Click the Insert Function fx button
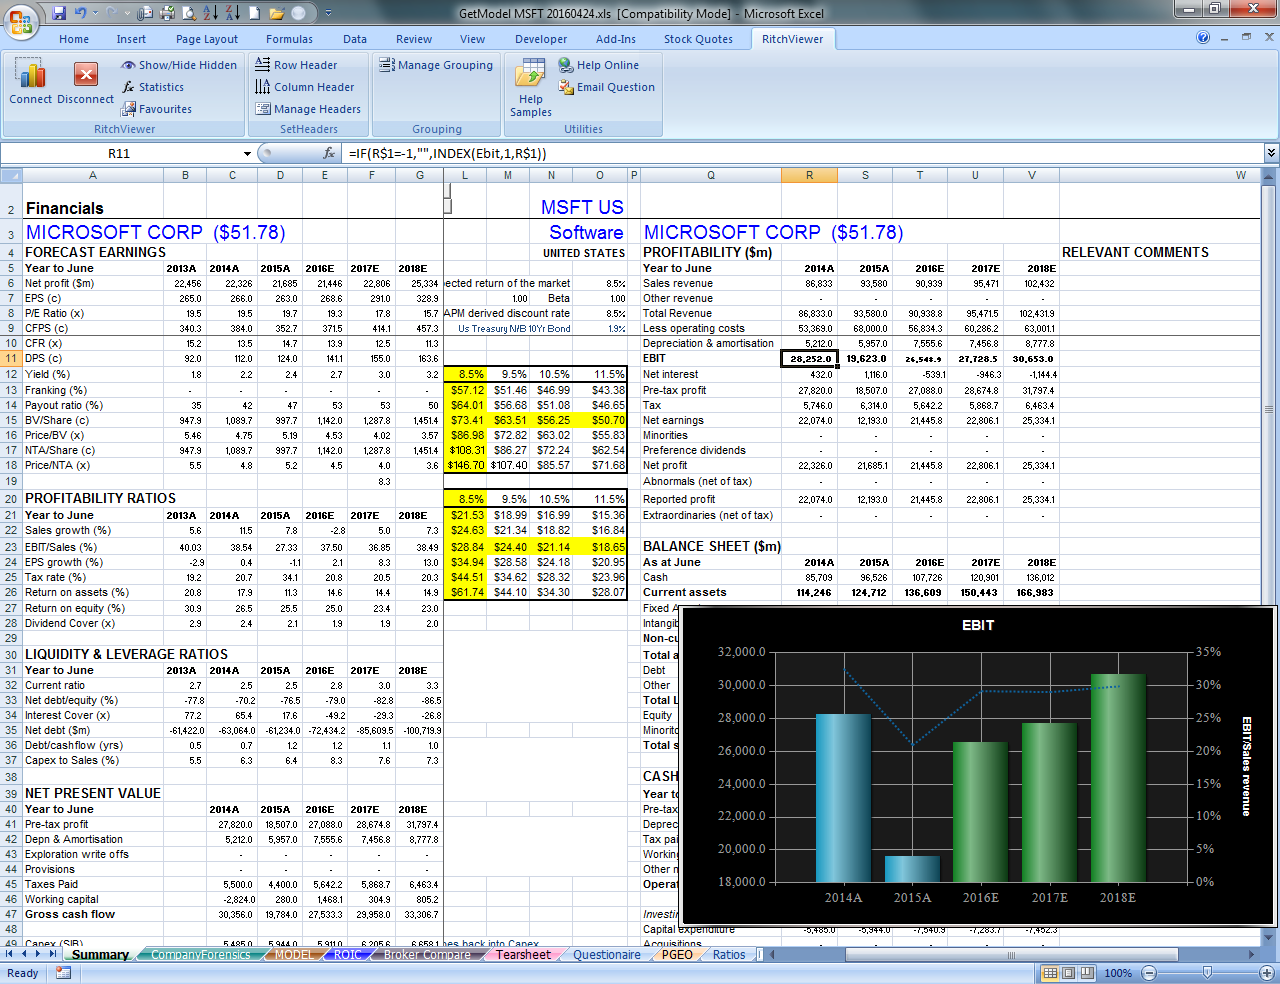1280x984 pixels. click(x=329, y=153)
